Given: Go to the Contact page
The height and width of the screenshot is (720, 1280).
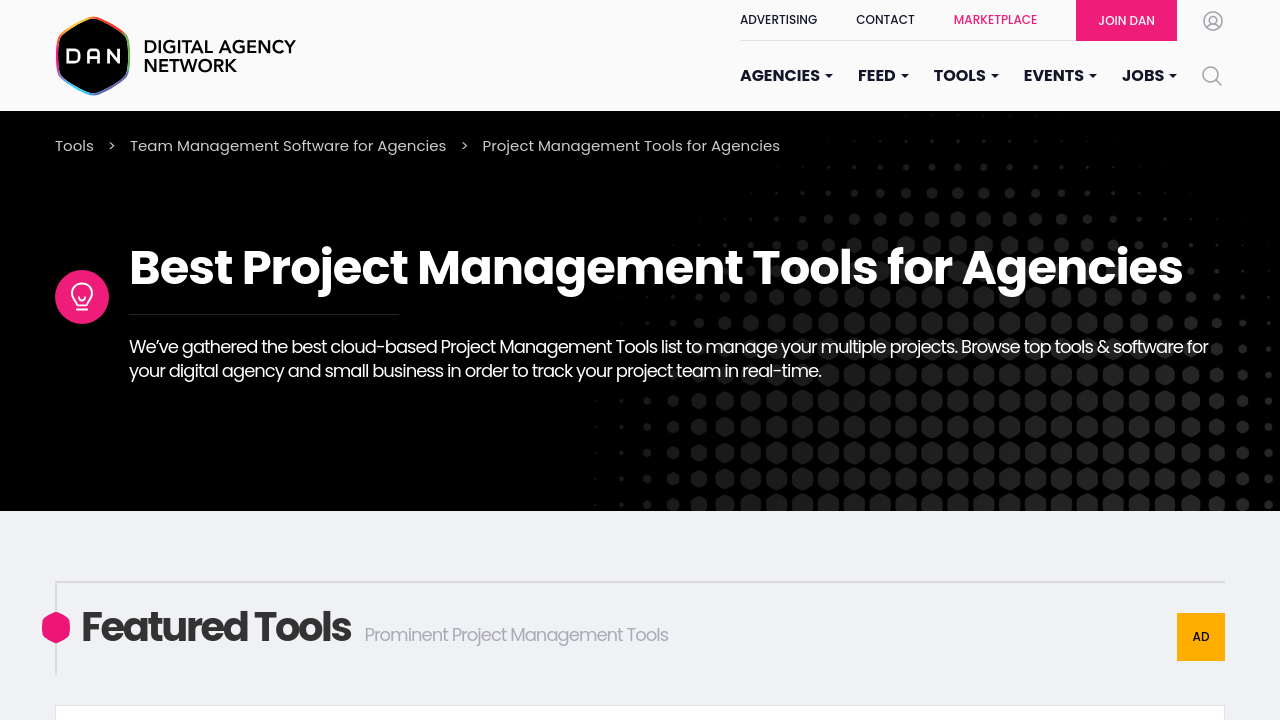Looking at the screenshot, I should [x=885, y=20].
